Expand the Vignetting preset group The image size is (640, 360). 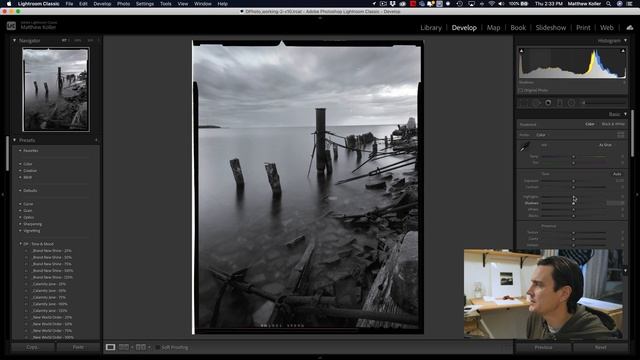(20, 231)
